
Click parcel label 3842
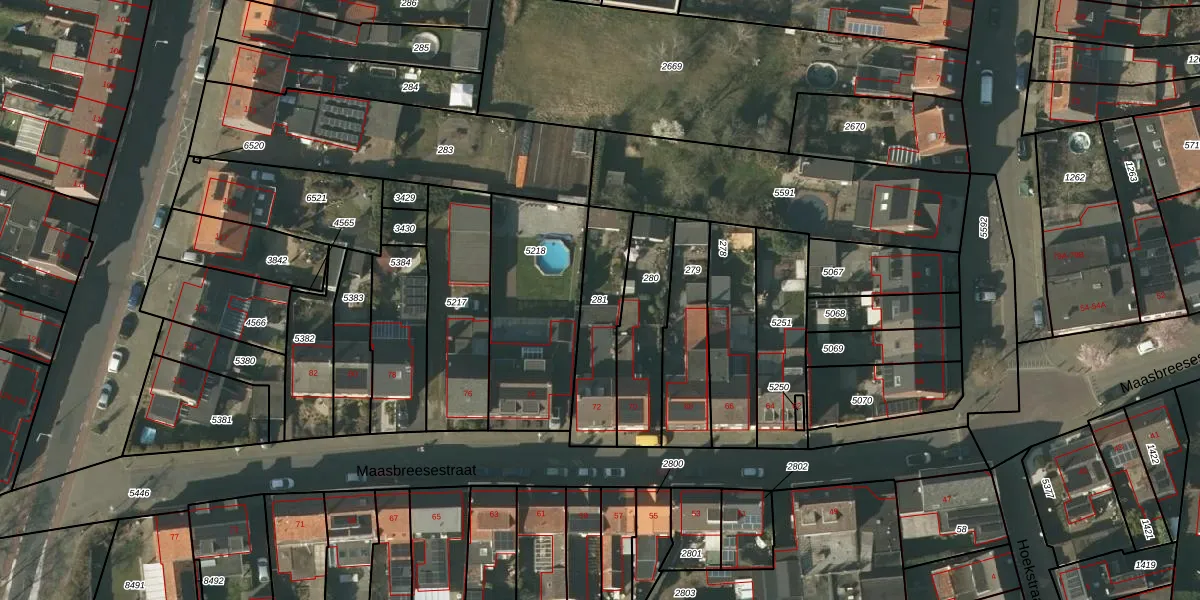(x=277, y=260)
